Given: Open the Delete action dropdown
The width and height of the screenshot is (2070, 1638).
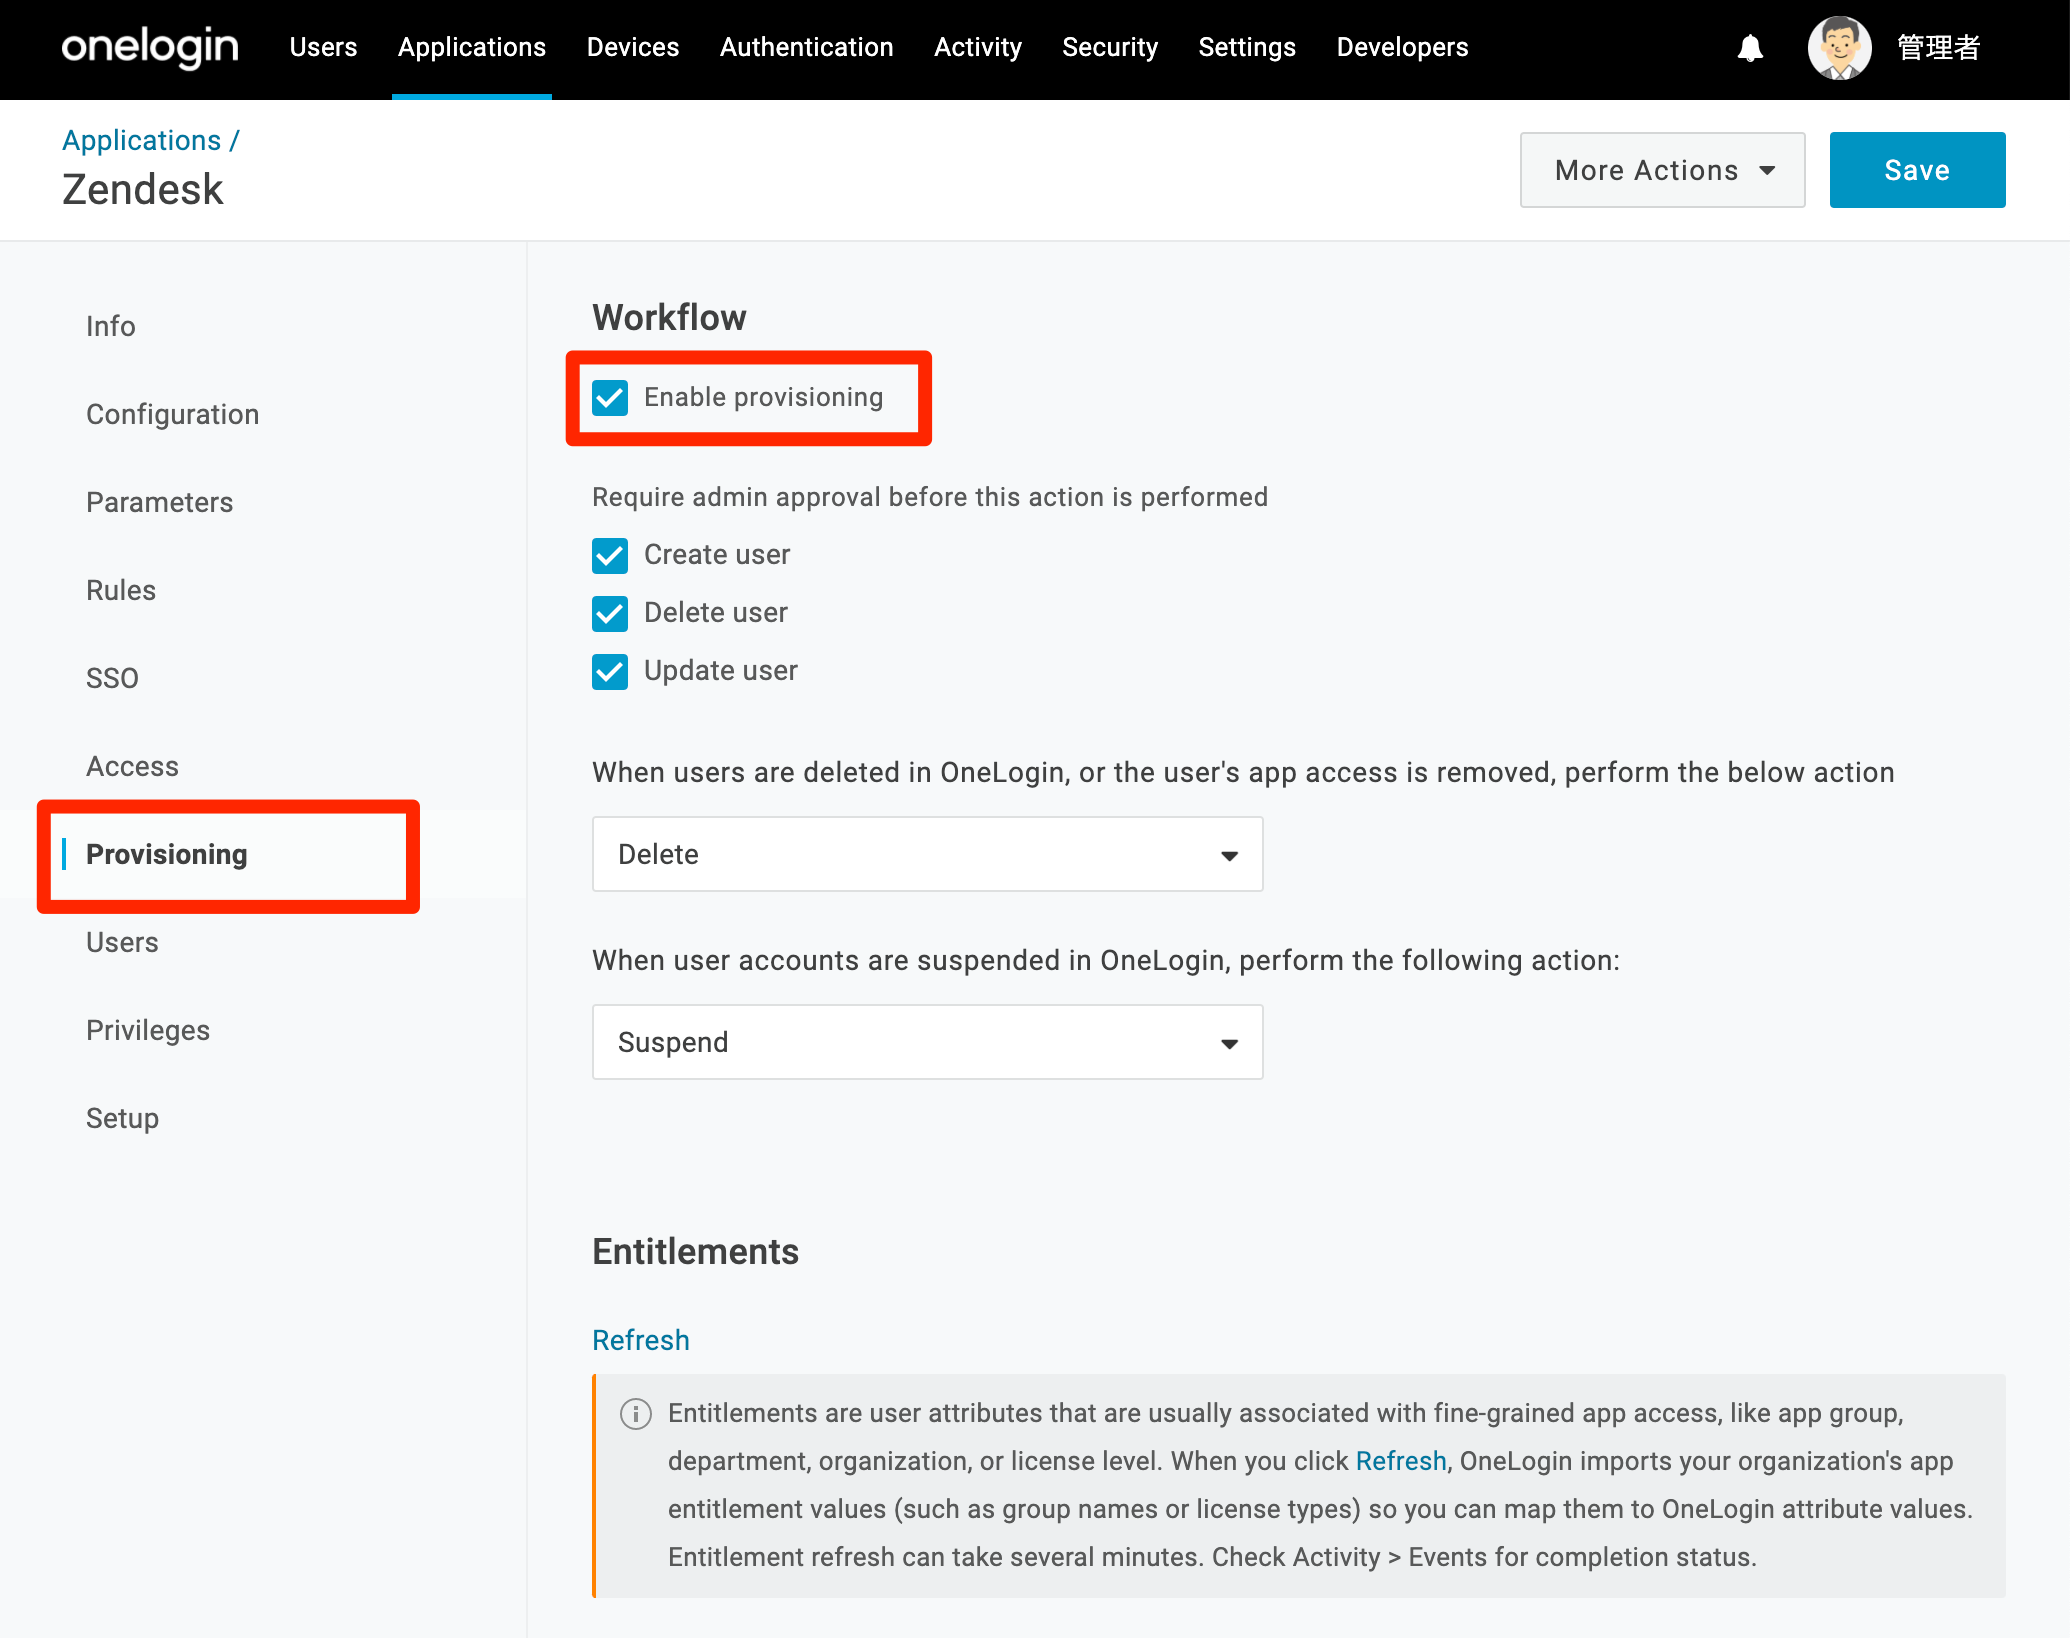Looking at the screenshot, I should (927, 854).
